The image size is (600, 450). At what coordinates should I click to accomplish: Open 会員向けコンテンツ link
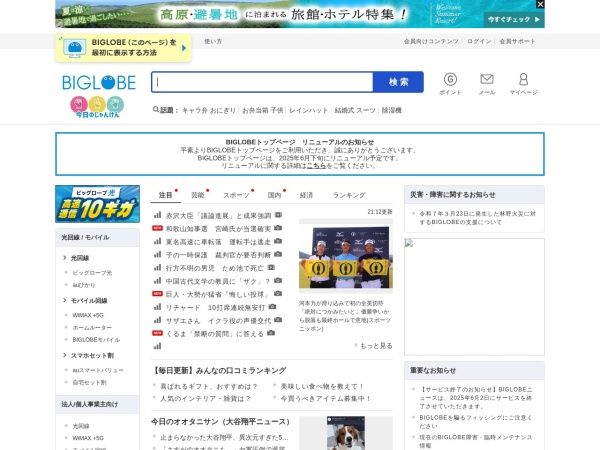431,41
